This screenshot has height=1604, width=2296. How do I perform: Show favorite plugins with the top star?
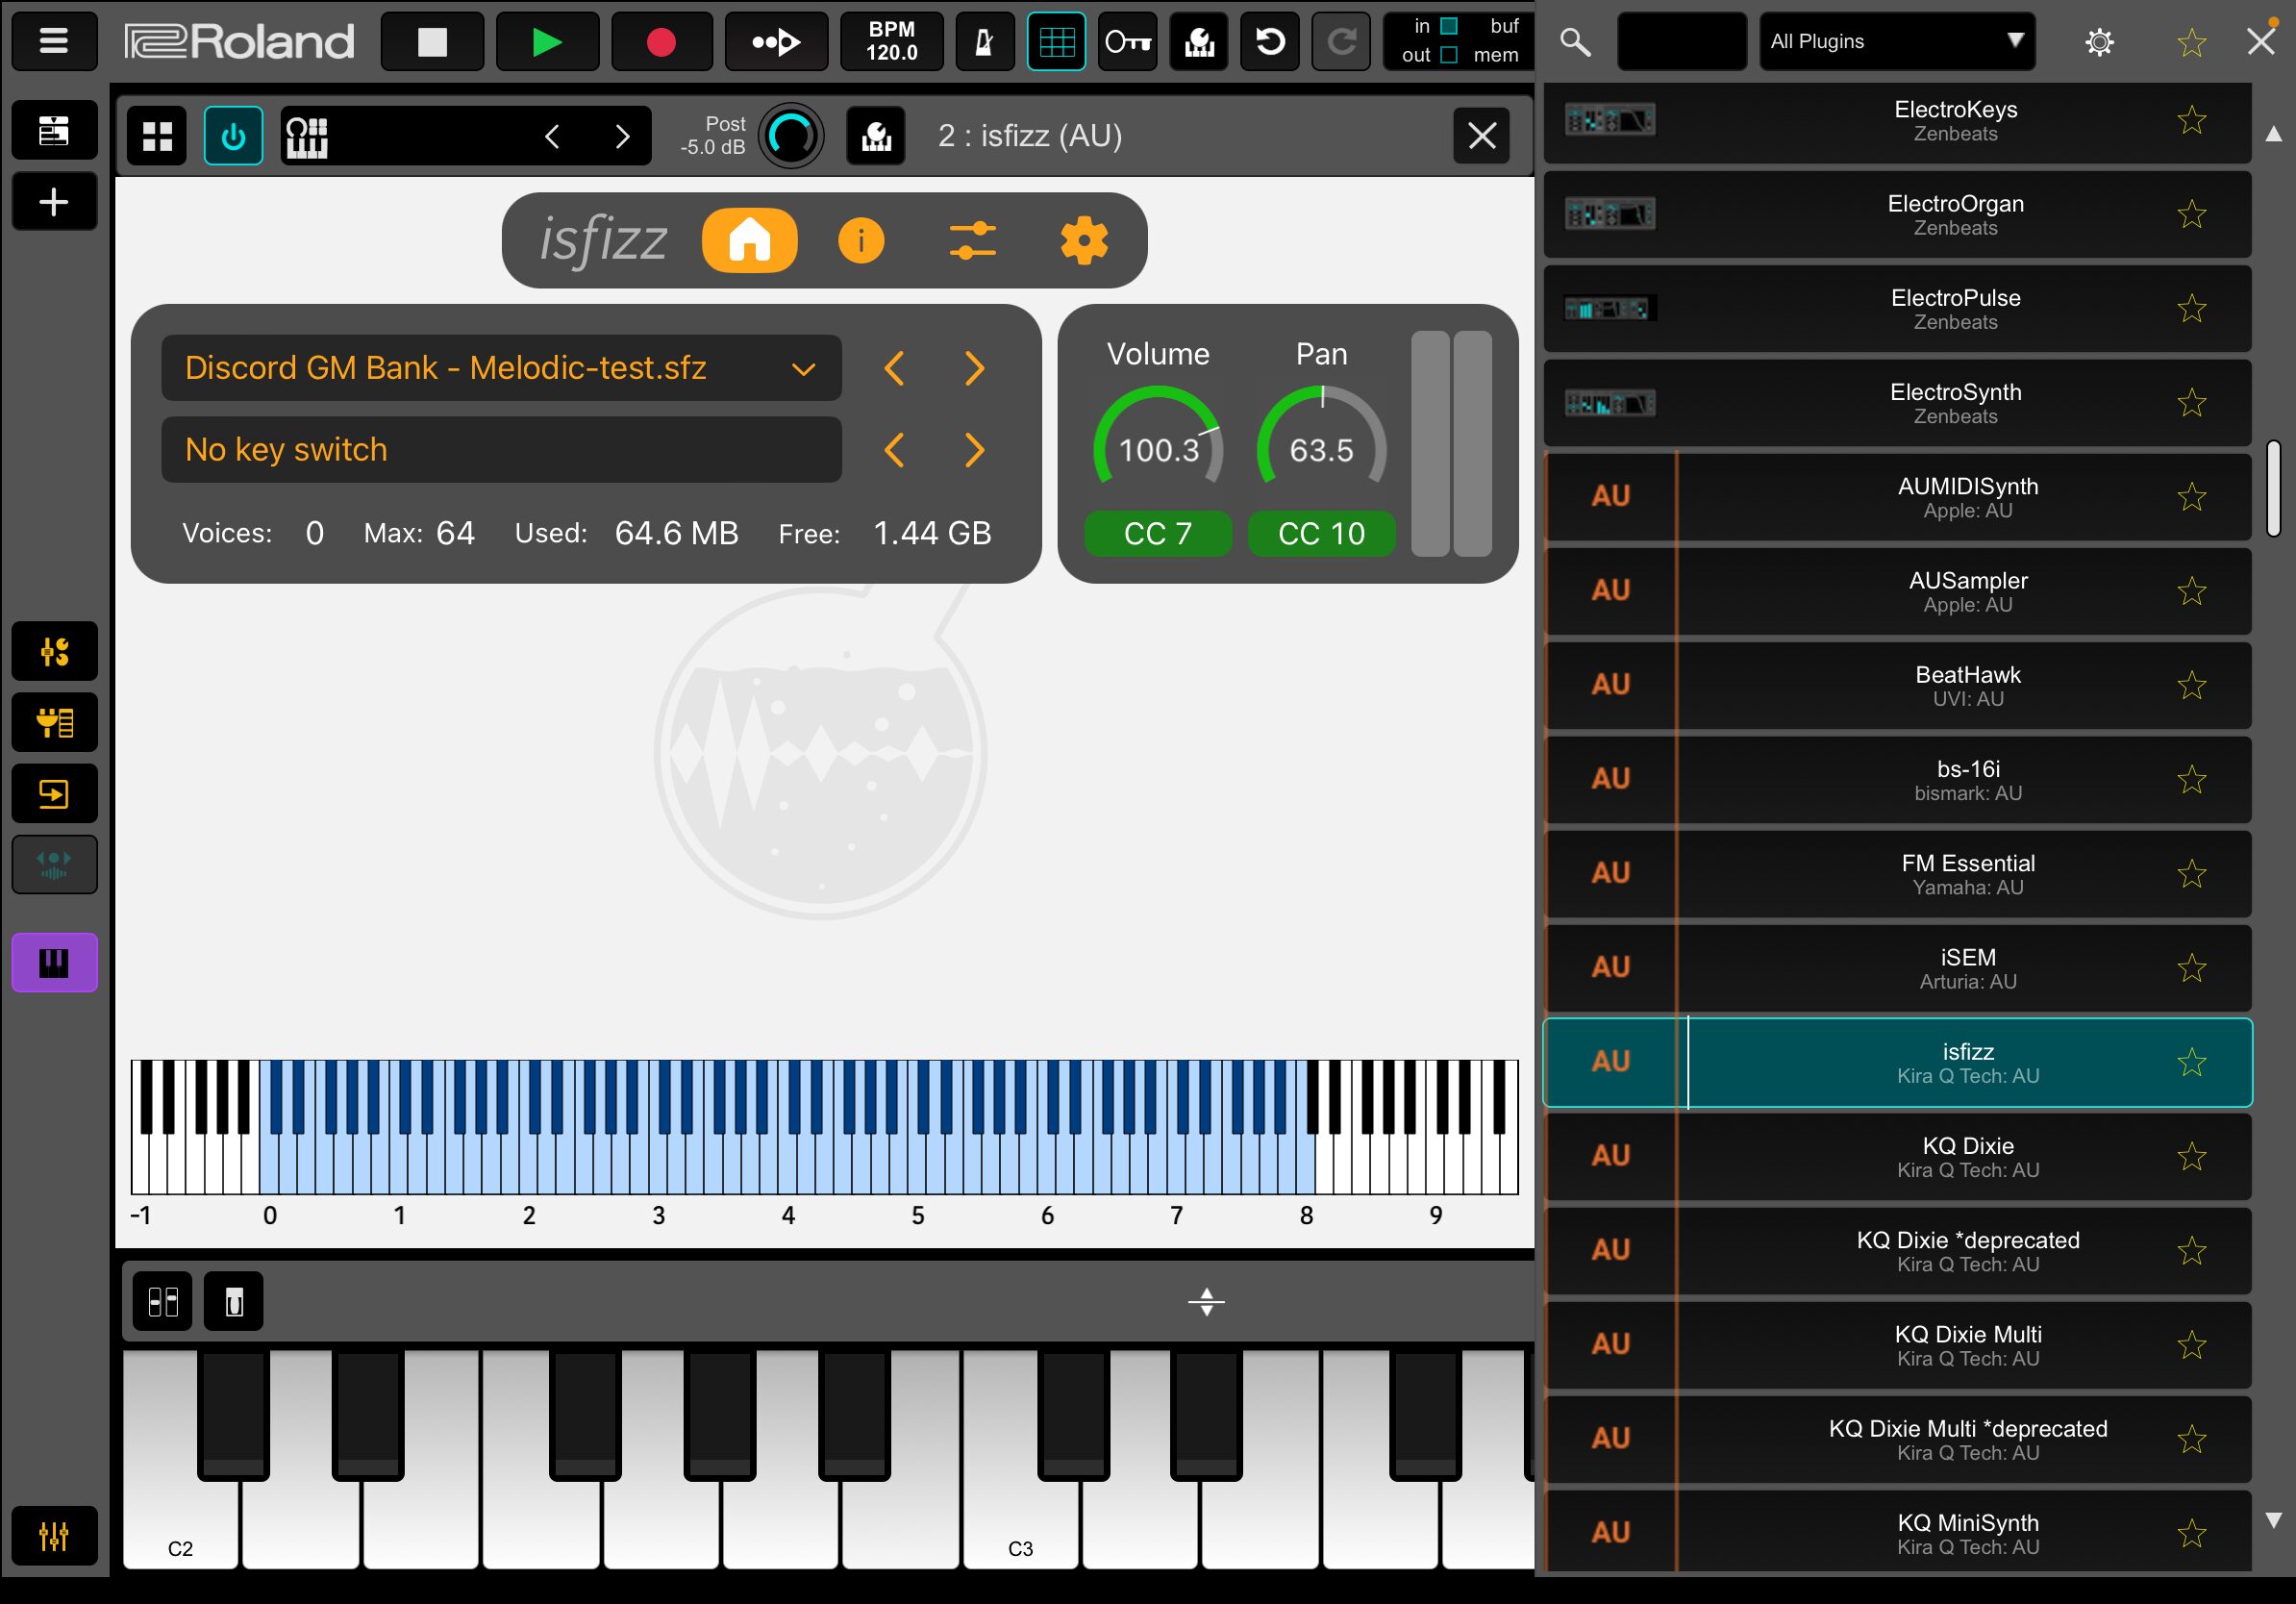coord(2191,42)
